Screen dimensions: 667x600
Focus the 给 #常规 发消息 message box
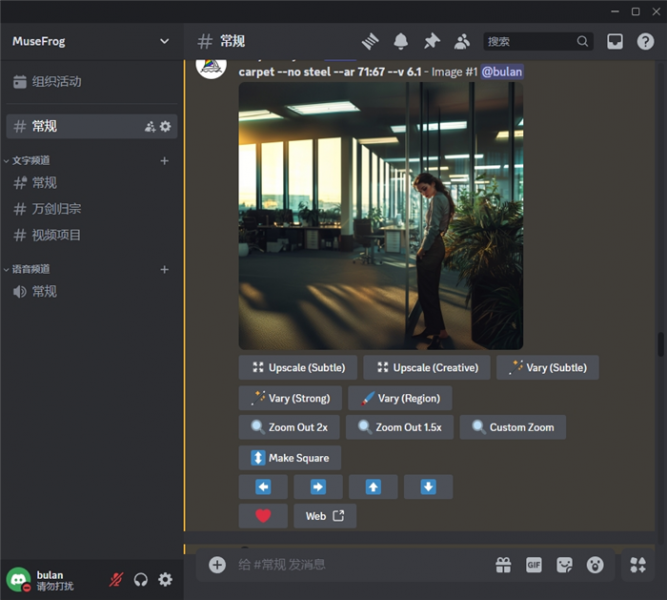pos(362,565)
